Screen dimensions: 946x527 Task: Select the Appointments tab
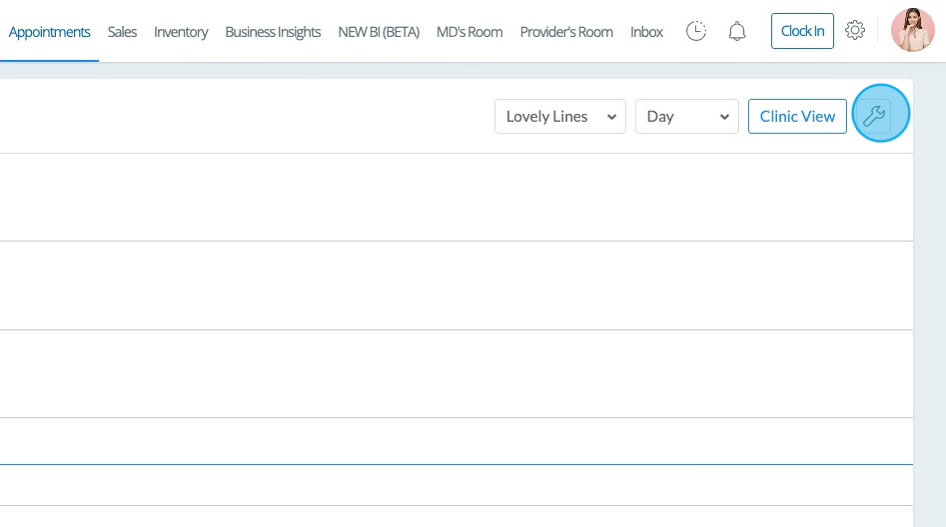click(x=49, y=32)
